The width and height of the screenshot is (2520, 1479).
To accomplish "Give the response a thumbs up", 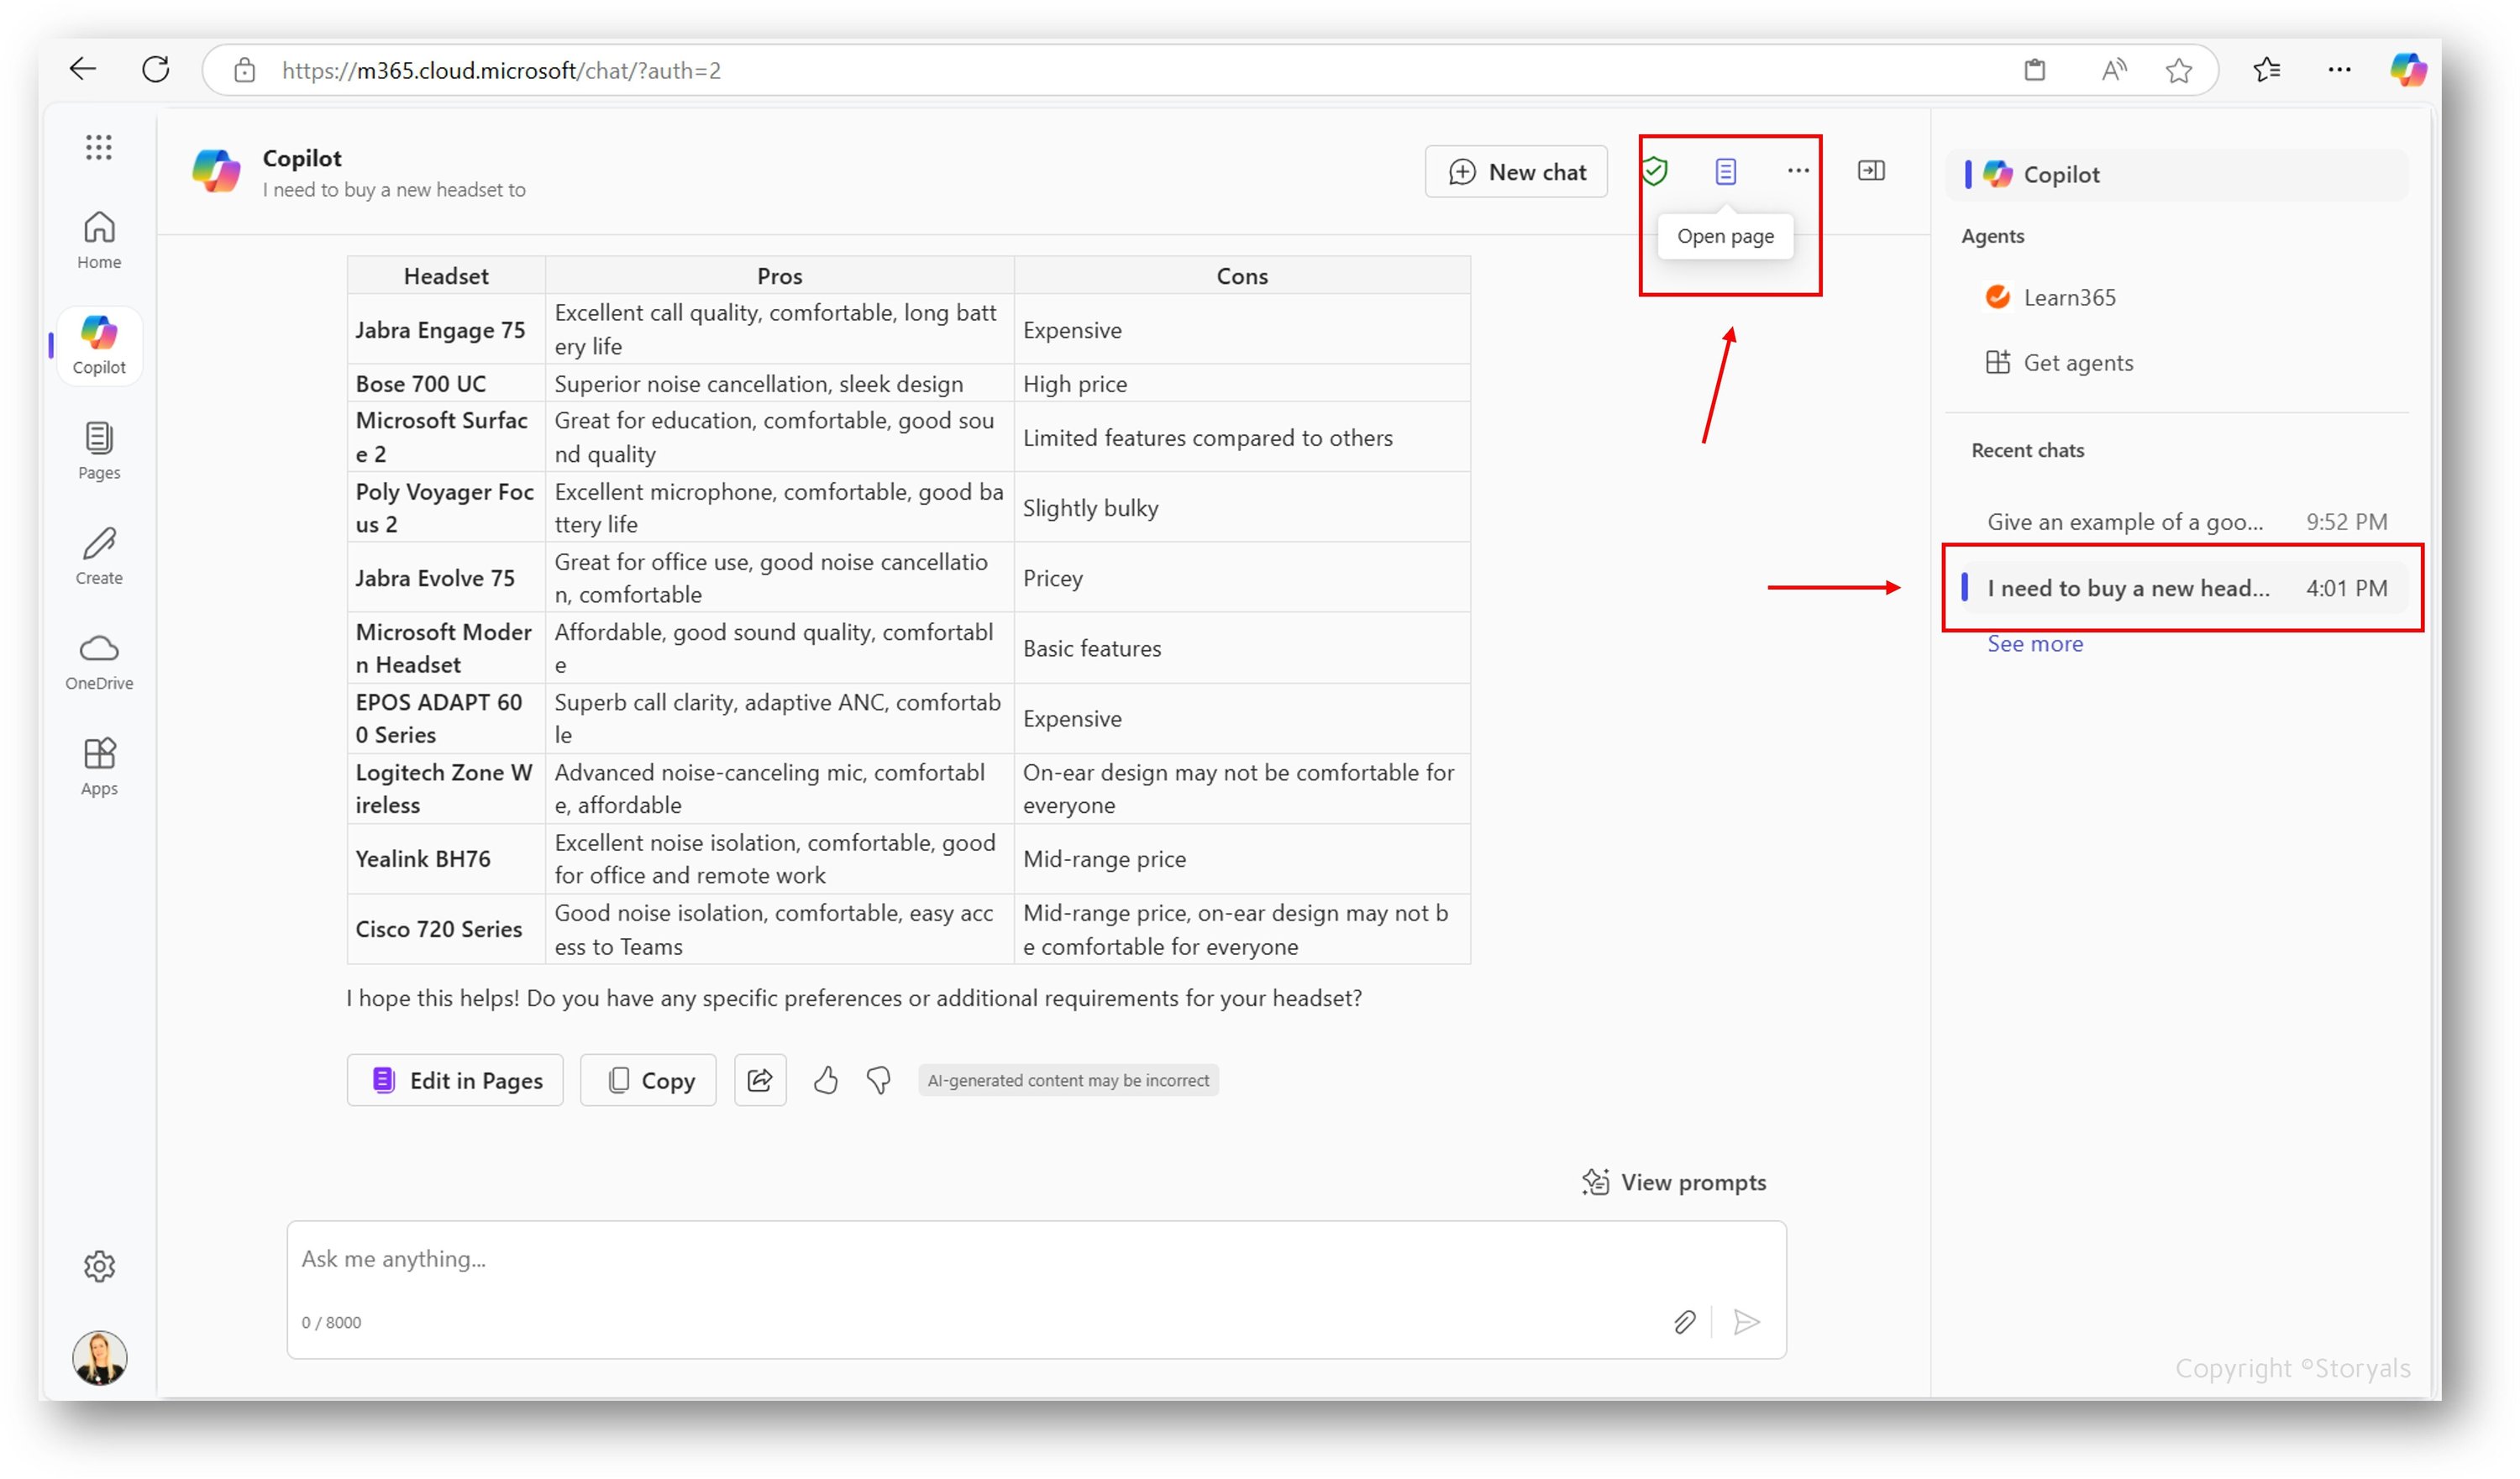I will [x=825, y=1080].
